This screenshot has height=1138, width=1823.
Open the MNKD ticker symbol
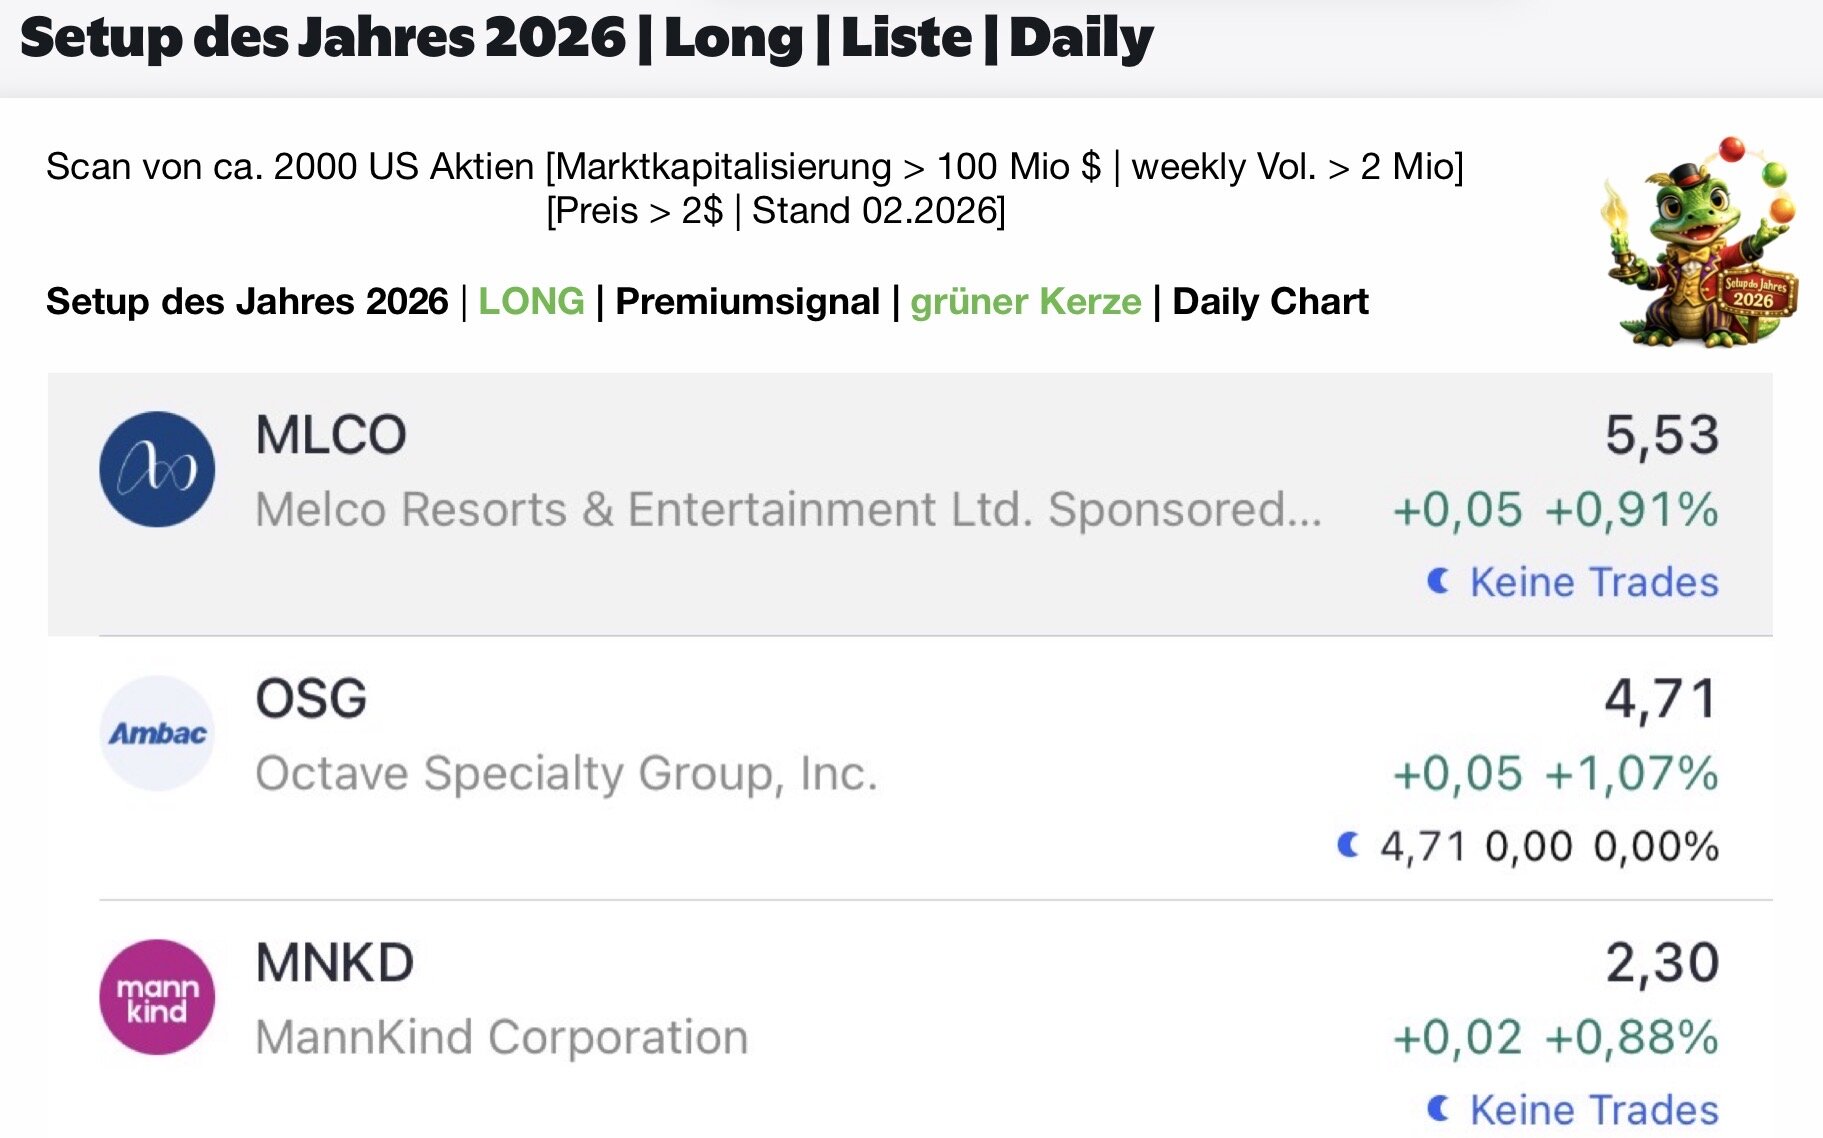tap(334, 962)
